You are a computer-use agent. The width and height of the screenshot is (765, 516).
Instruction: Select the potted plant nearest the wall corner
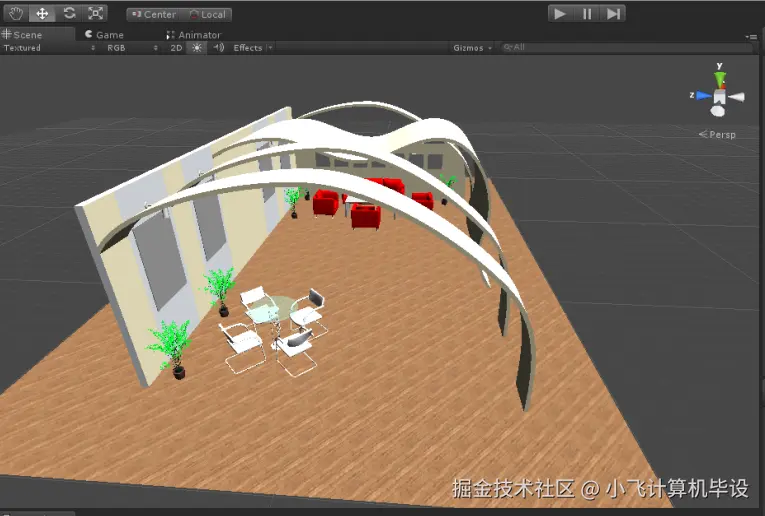(x=171, y=348)
